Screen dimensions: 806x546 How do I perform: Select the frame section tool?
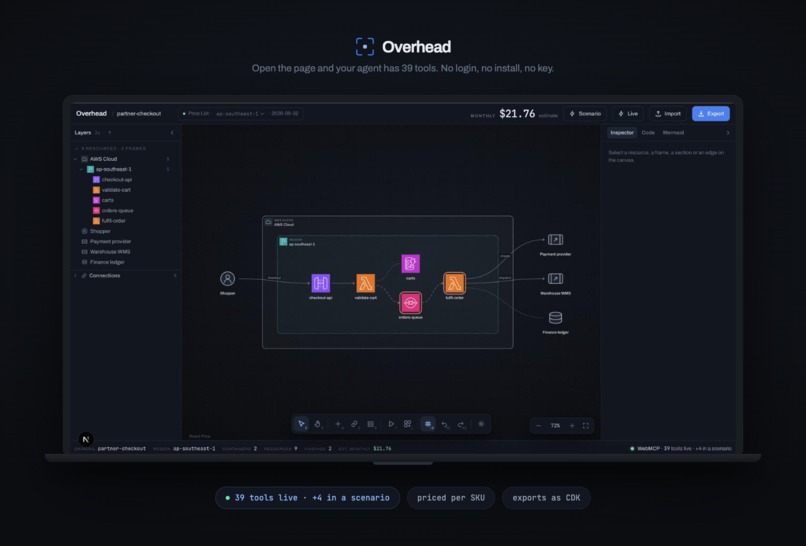point(371,424)
